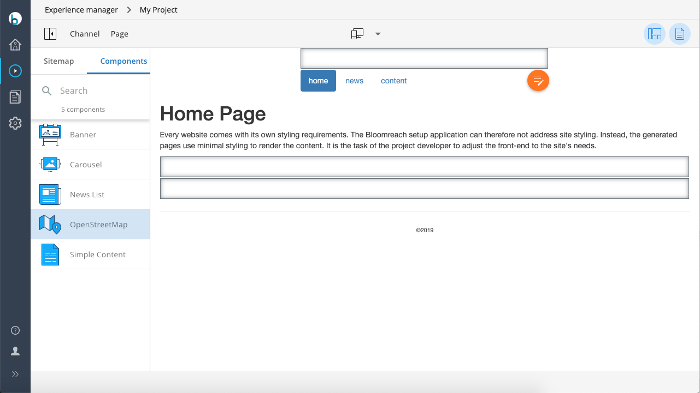Click the News List label

87,194
